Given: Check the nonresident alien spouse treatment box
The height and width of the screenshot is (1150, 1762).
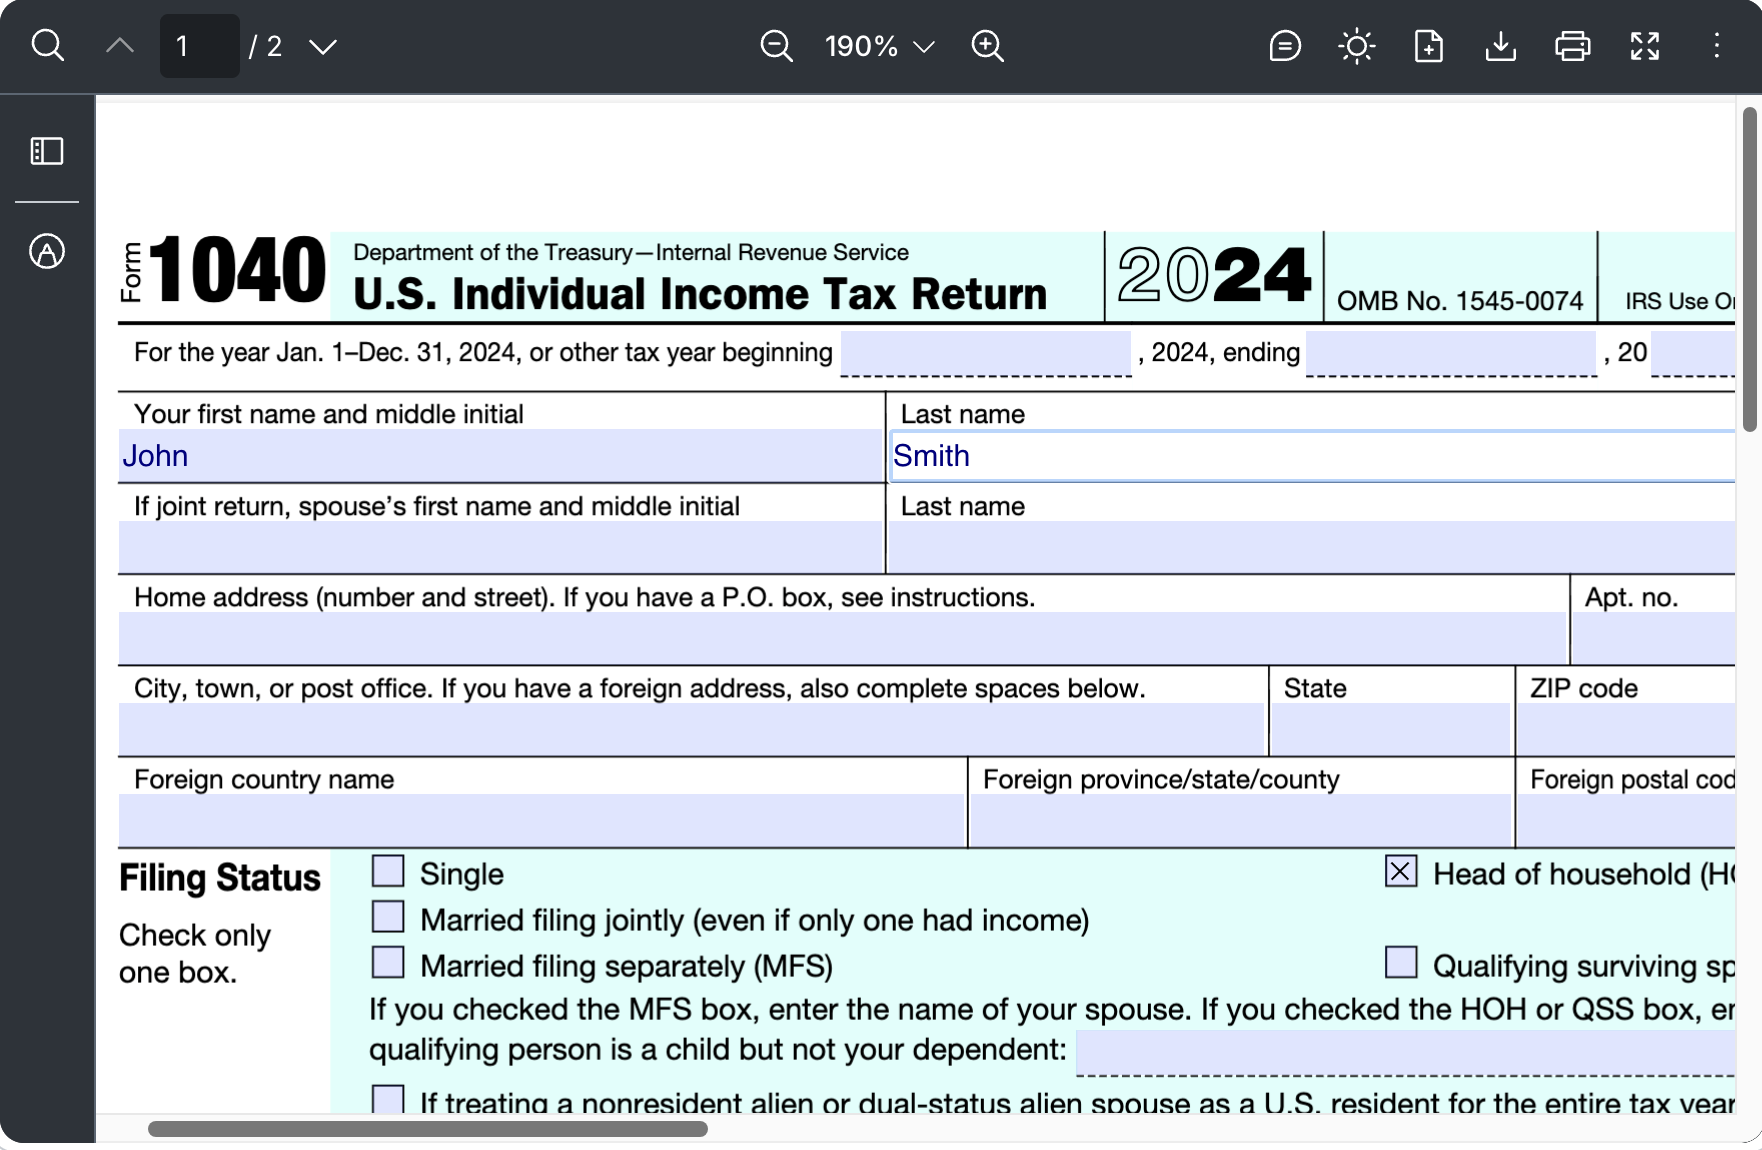Looking at the screenshot, I should 388,1099.
